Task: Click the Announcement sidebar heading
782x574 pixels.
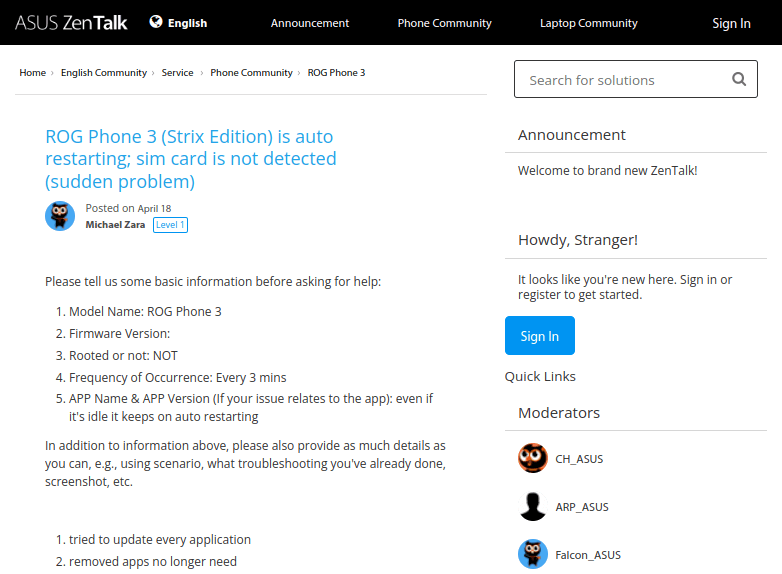Action: tap(572, 135)
